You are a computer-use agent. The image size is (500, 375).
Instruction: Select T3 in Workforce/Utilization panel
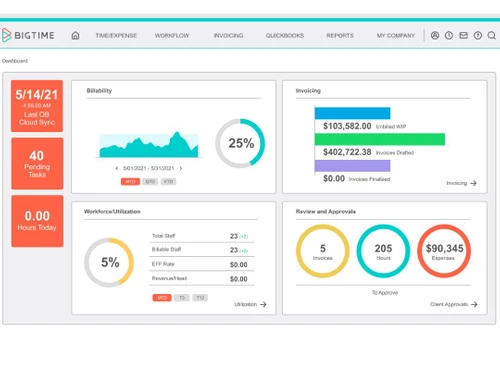[182, 298]
